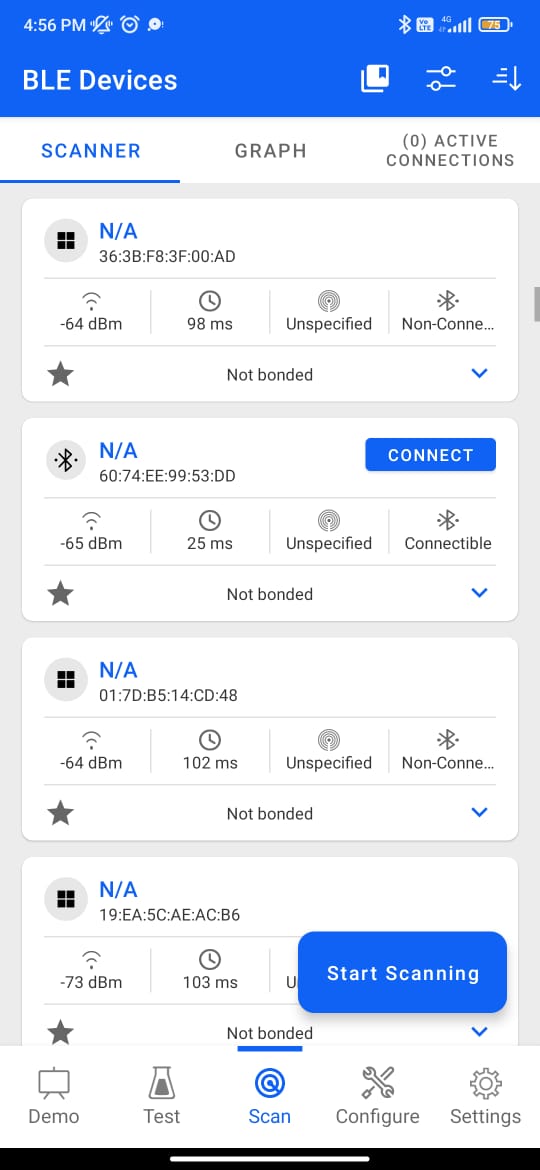Open the scan filter sliders icon
Viewport: 540px width, 1170px height.
click(x=441, y=78)
